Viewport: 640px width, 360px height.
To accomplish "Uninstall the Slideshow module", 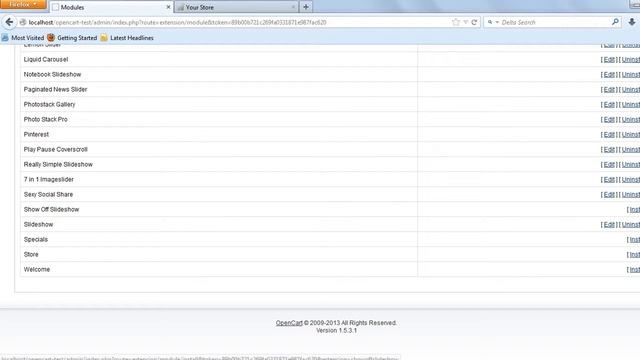I will point(631,225).
